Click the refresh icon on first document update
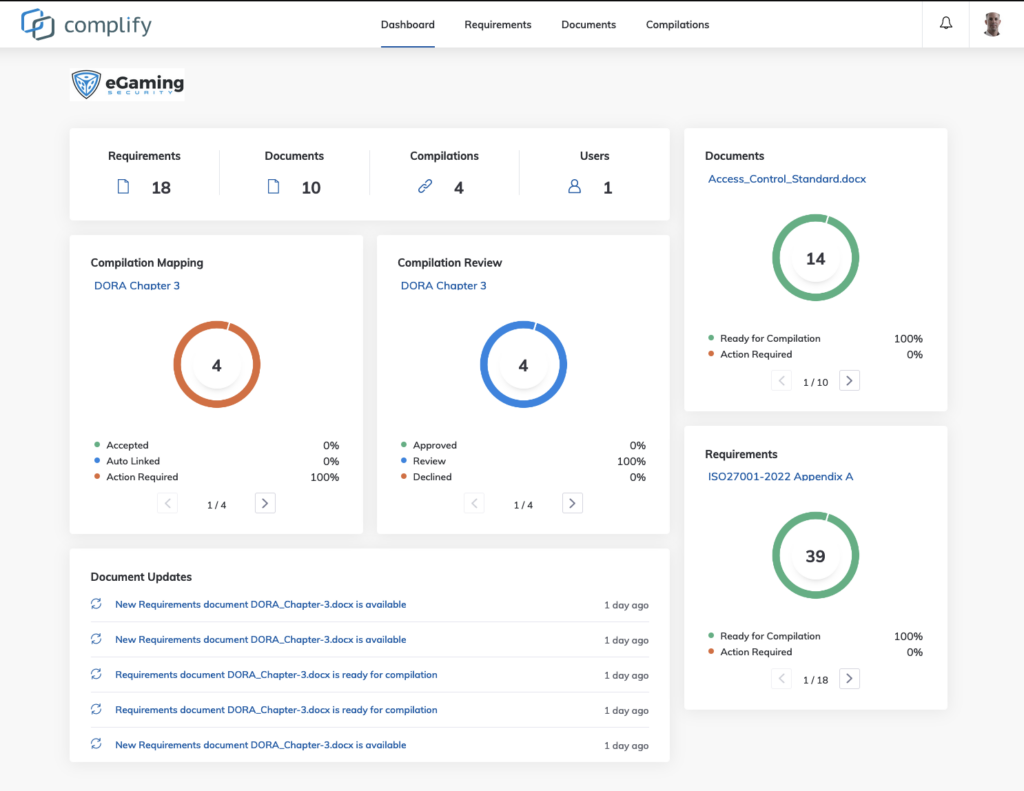The width and height of the screenshot is (1024, 791). 96,604
